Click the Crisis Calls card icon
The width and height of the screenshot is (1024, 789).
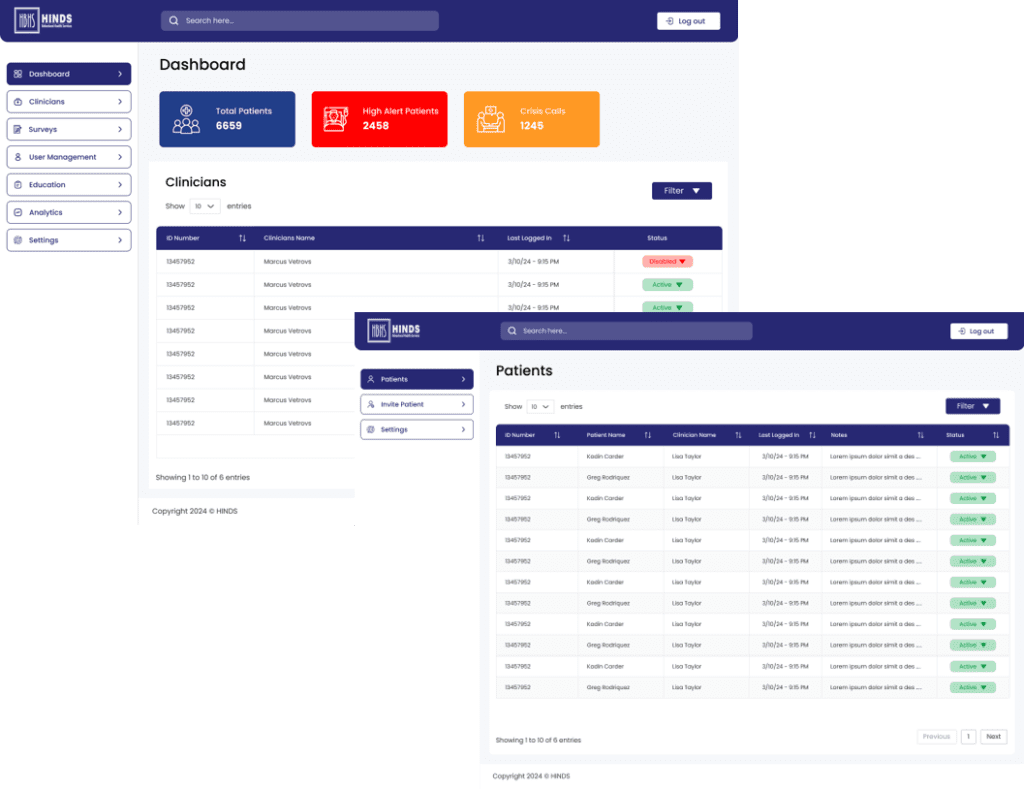pyautogui.click(x=490, y=119)
